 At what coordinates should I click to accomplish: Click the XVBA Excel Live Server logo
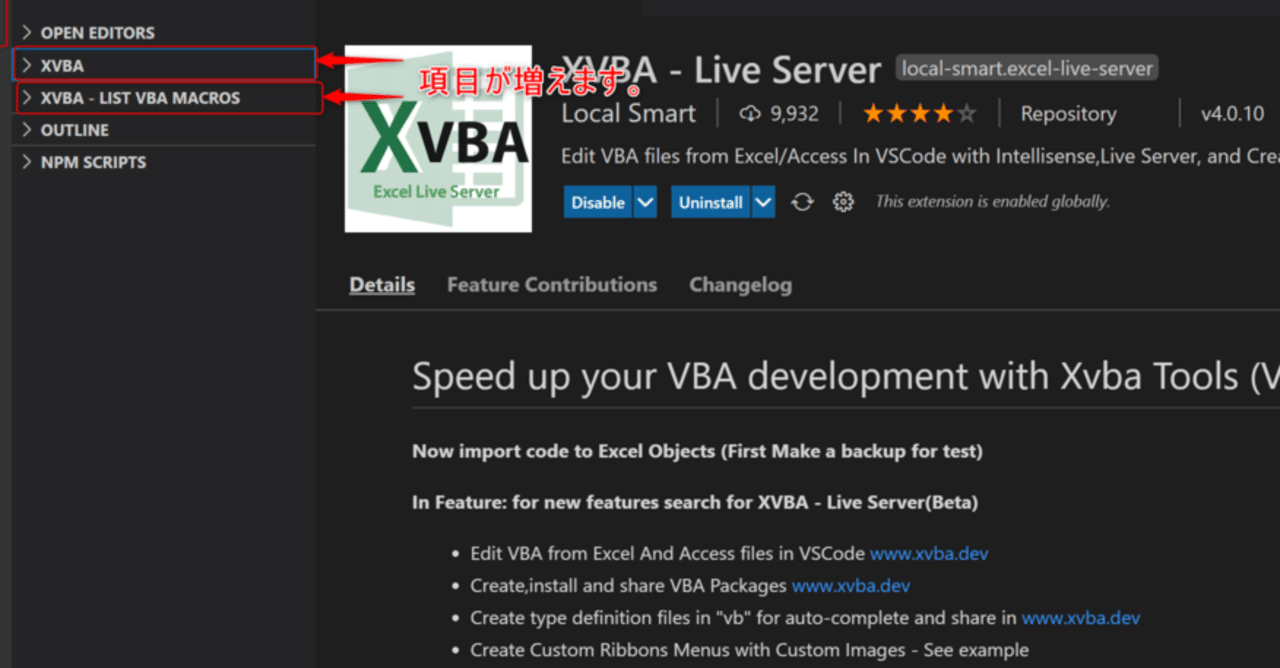tap(438, 139)
